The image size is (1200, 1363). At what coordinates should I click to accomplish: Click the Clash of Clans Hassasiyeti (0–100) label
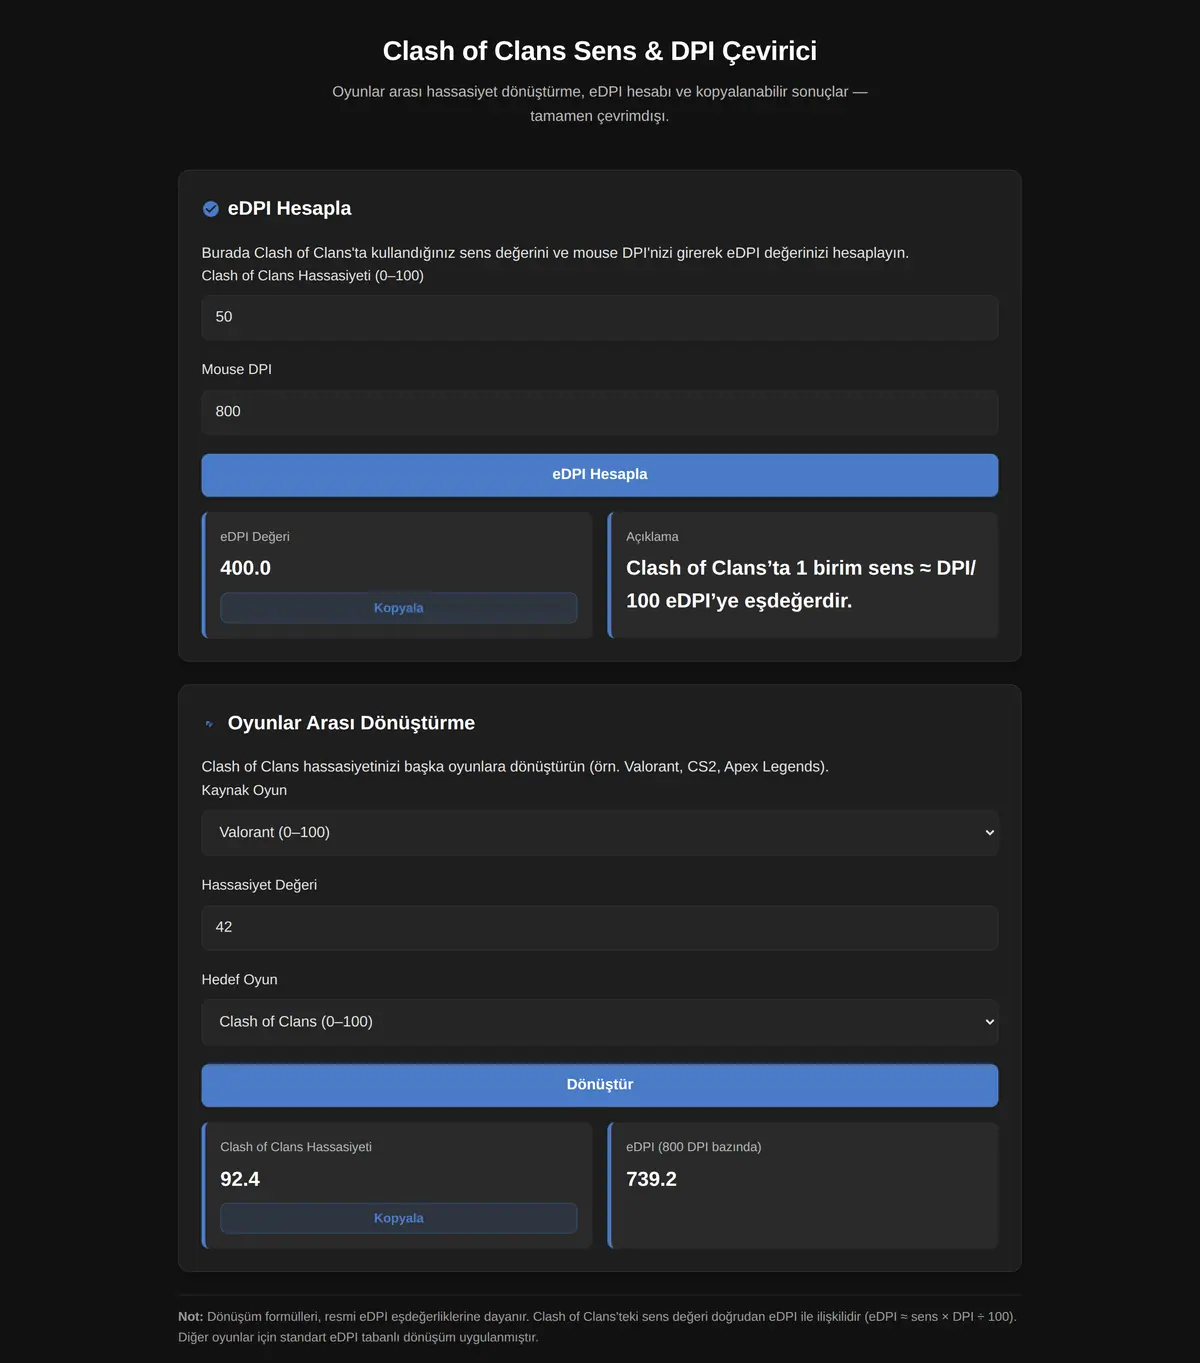(x=313, y=276)
